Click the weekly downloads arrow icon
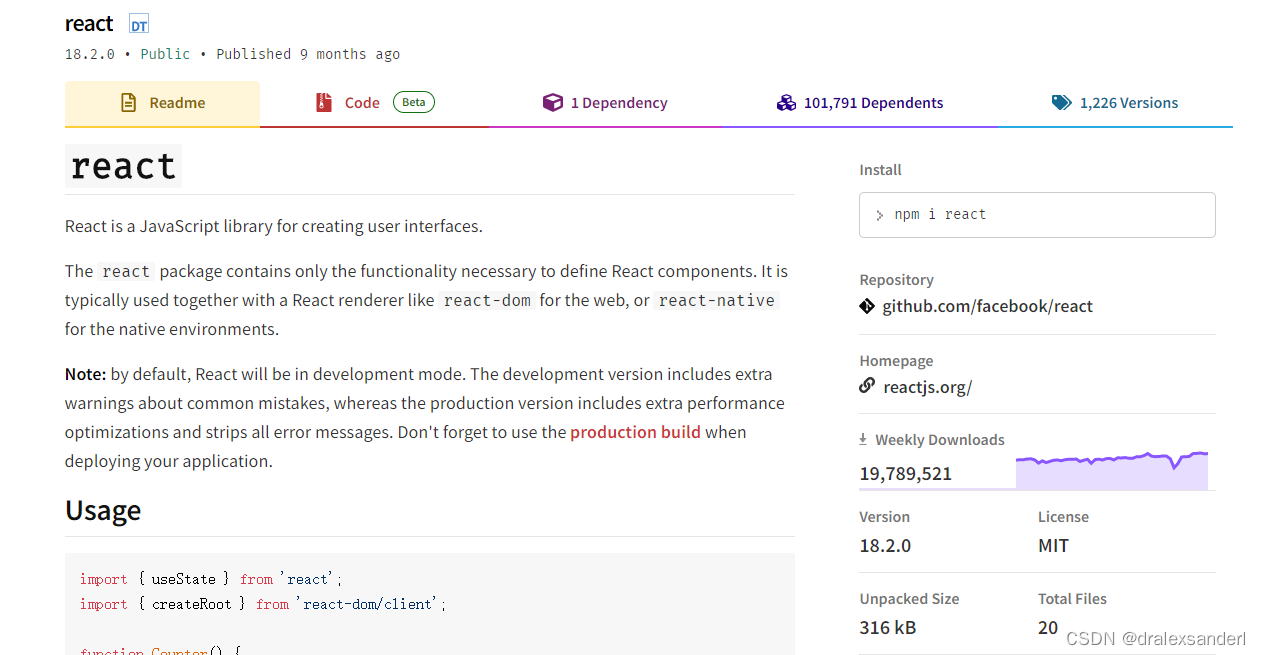The image size is (1261, 655). click(x=863, y=439)
